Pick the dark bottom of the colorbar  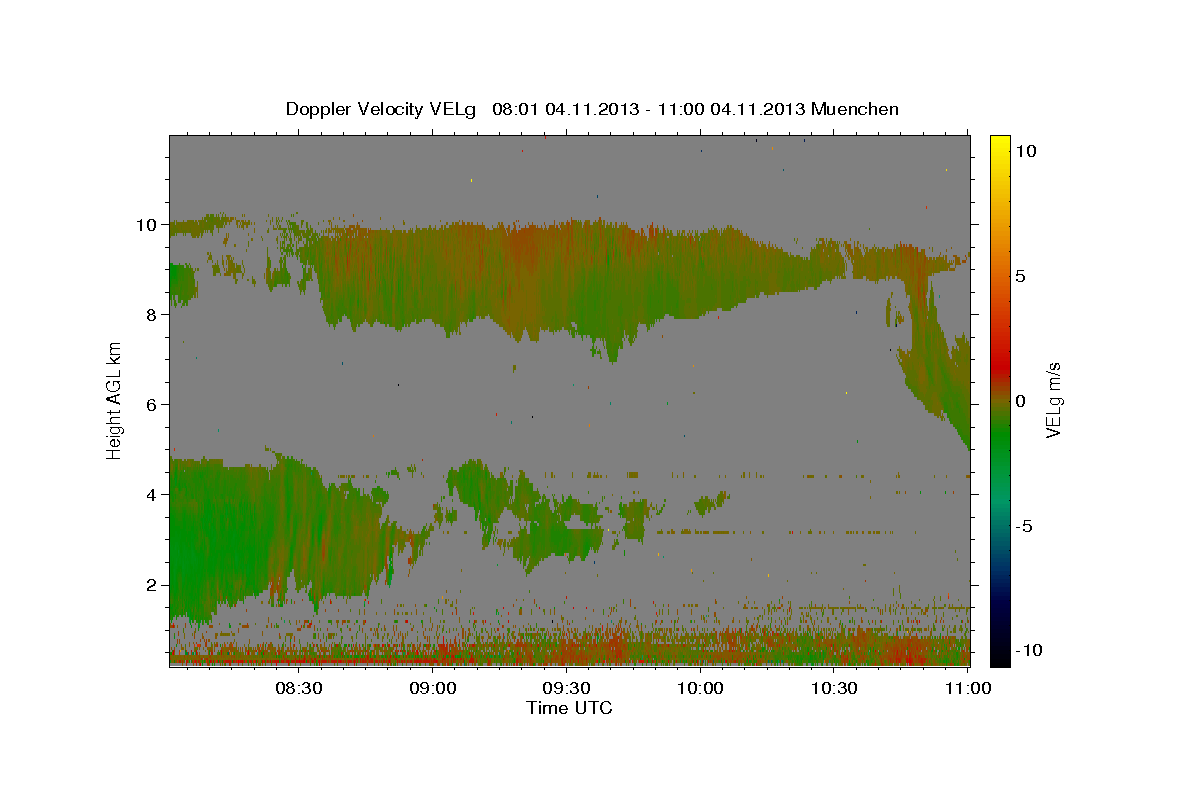(1000, 652)
